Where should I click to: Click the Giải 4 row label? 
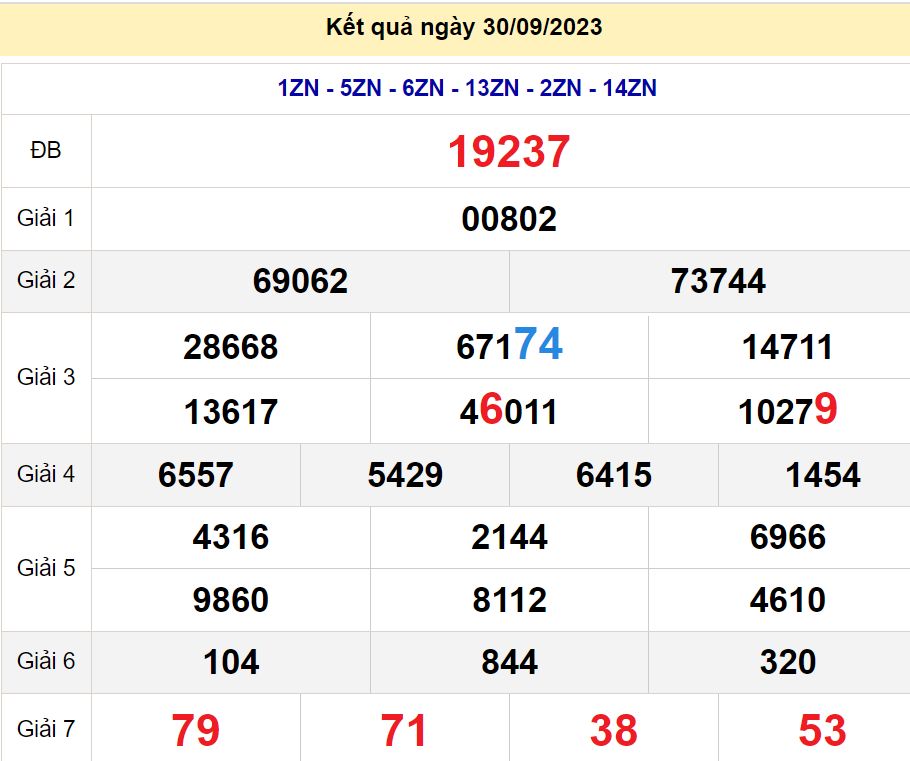pyautogui.click(x=46, y=474)
